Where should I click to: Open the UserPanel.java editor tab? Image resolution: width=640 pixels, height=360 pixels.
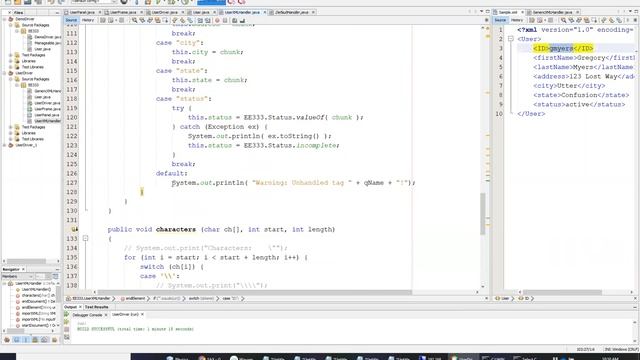(82, 12)
